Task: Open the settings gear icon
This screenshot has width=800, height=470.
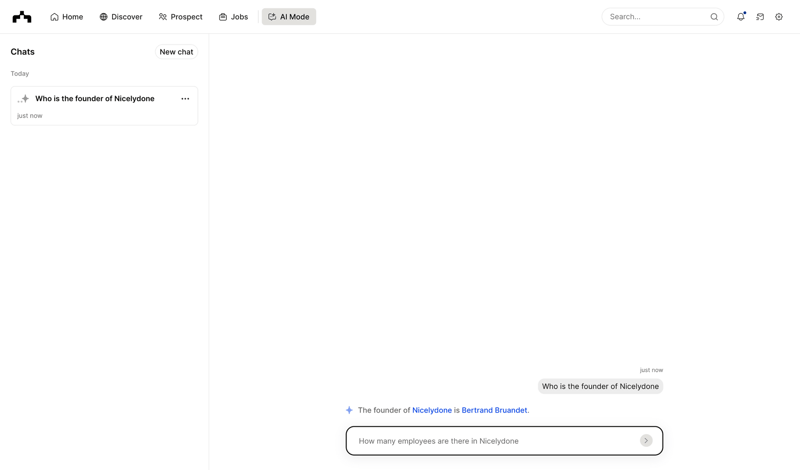Action: click(x=779, y=17)
